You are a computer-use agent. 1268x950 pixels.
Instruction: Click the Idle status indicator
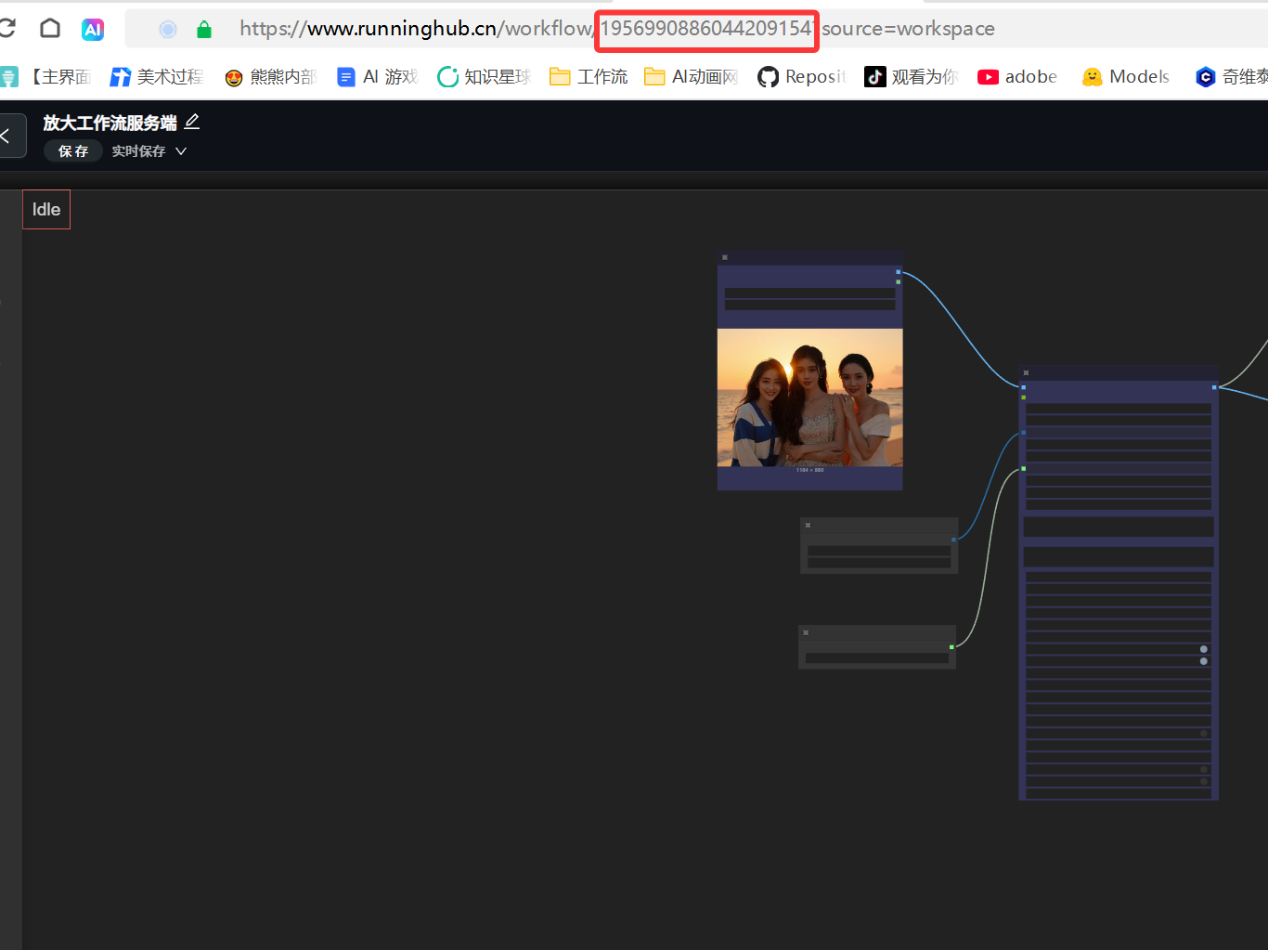tap(46, 210)
